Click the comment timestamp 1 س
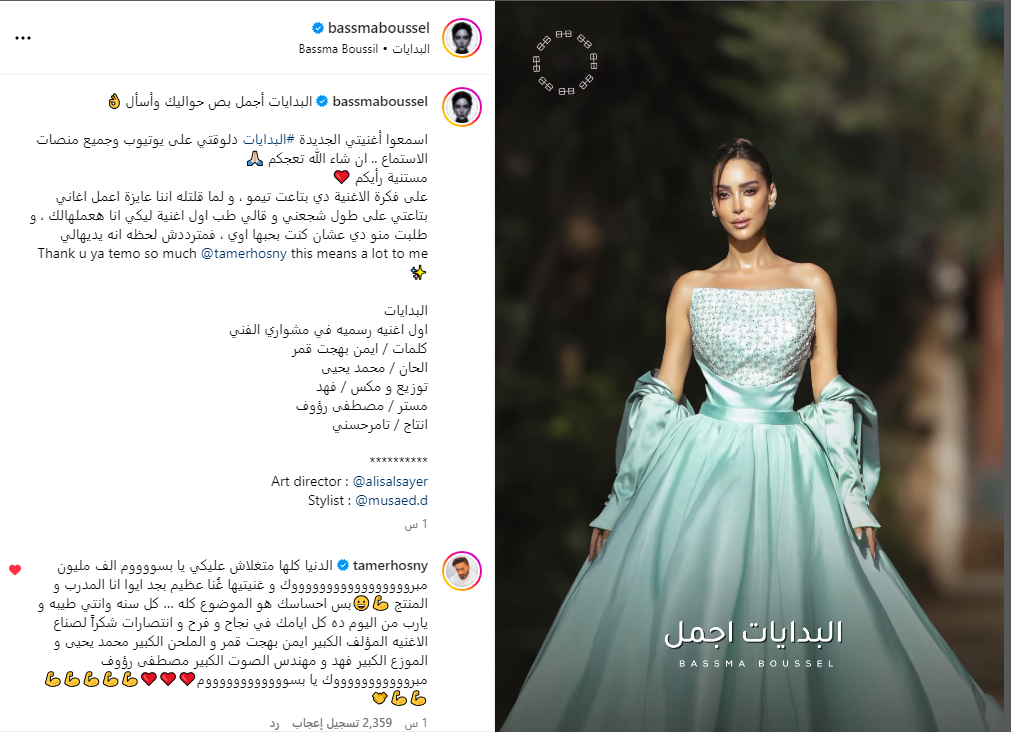Viewport: 1011px width, 732px height. pyautogui.click(x=416, y=724)
